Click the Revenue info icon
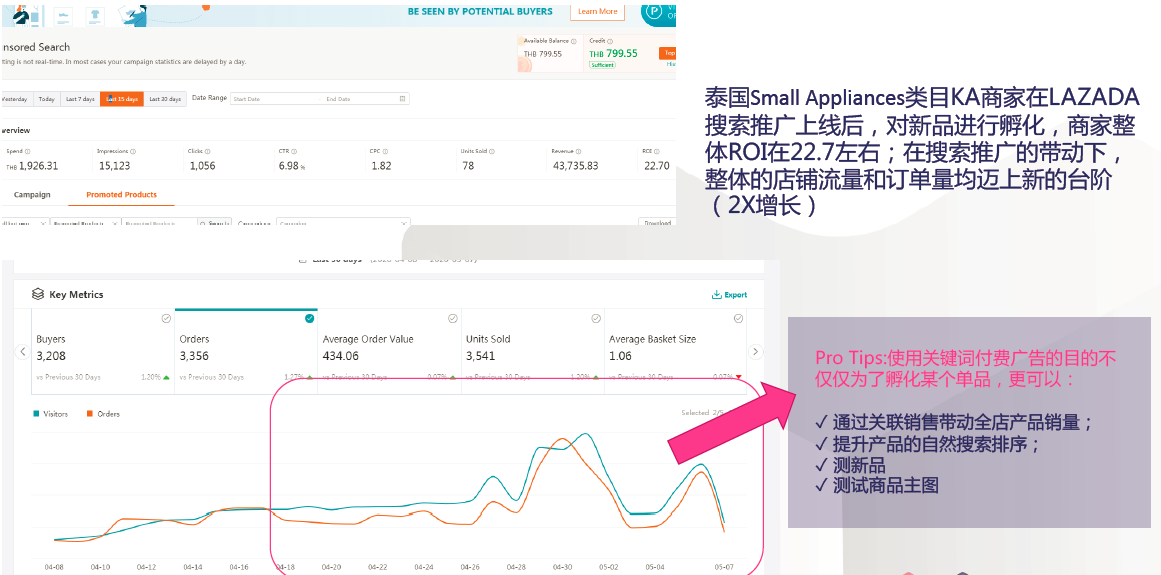This screenshot has height=575, width=1161. [580, 151]
